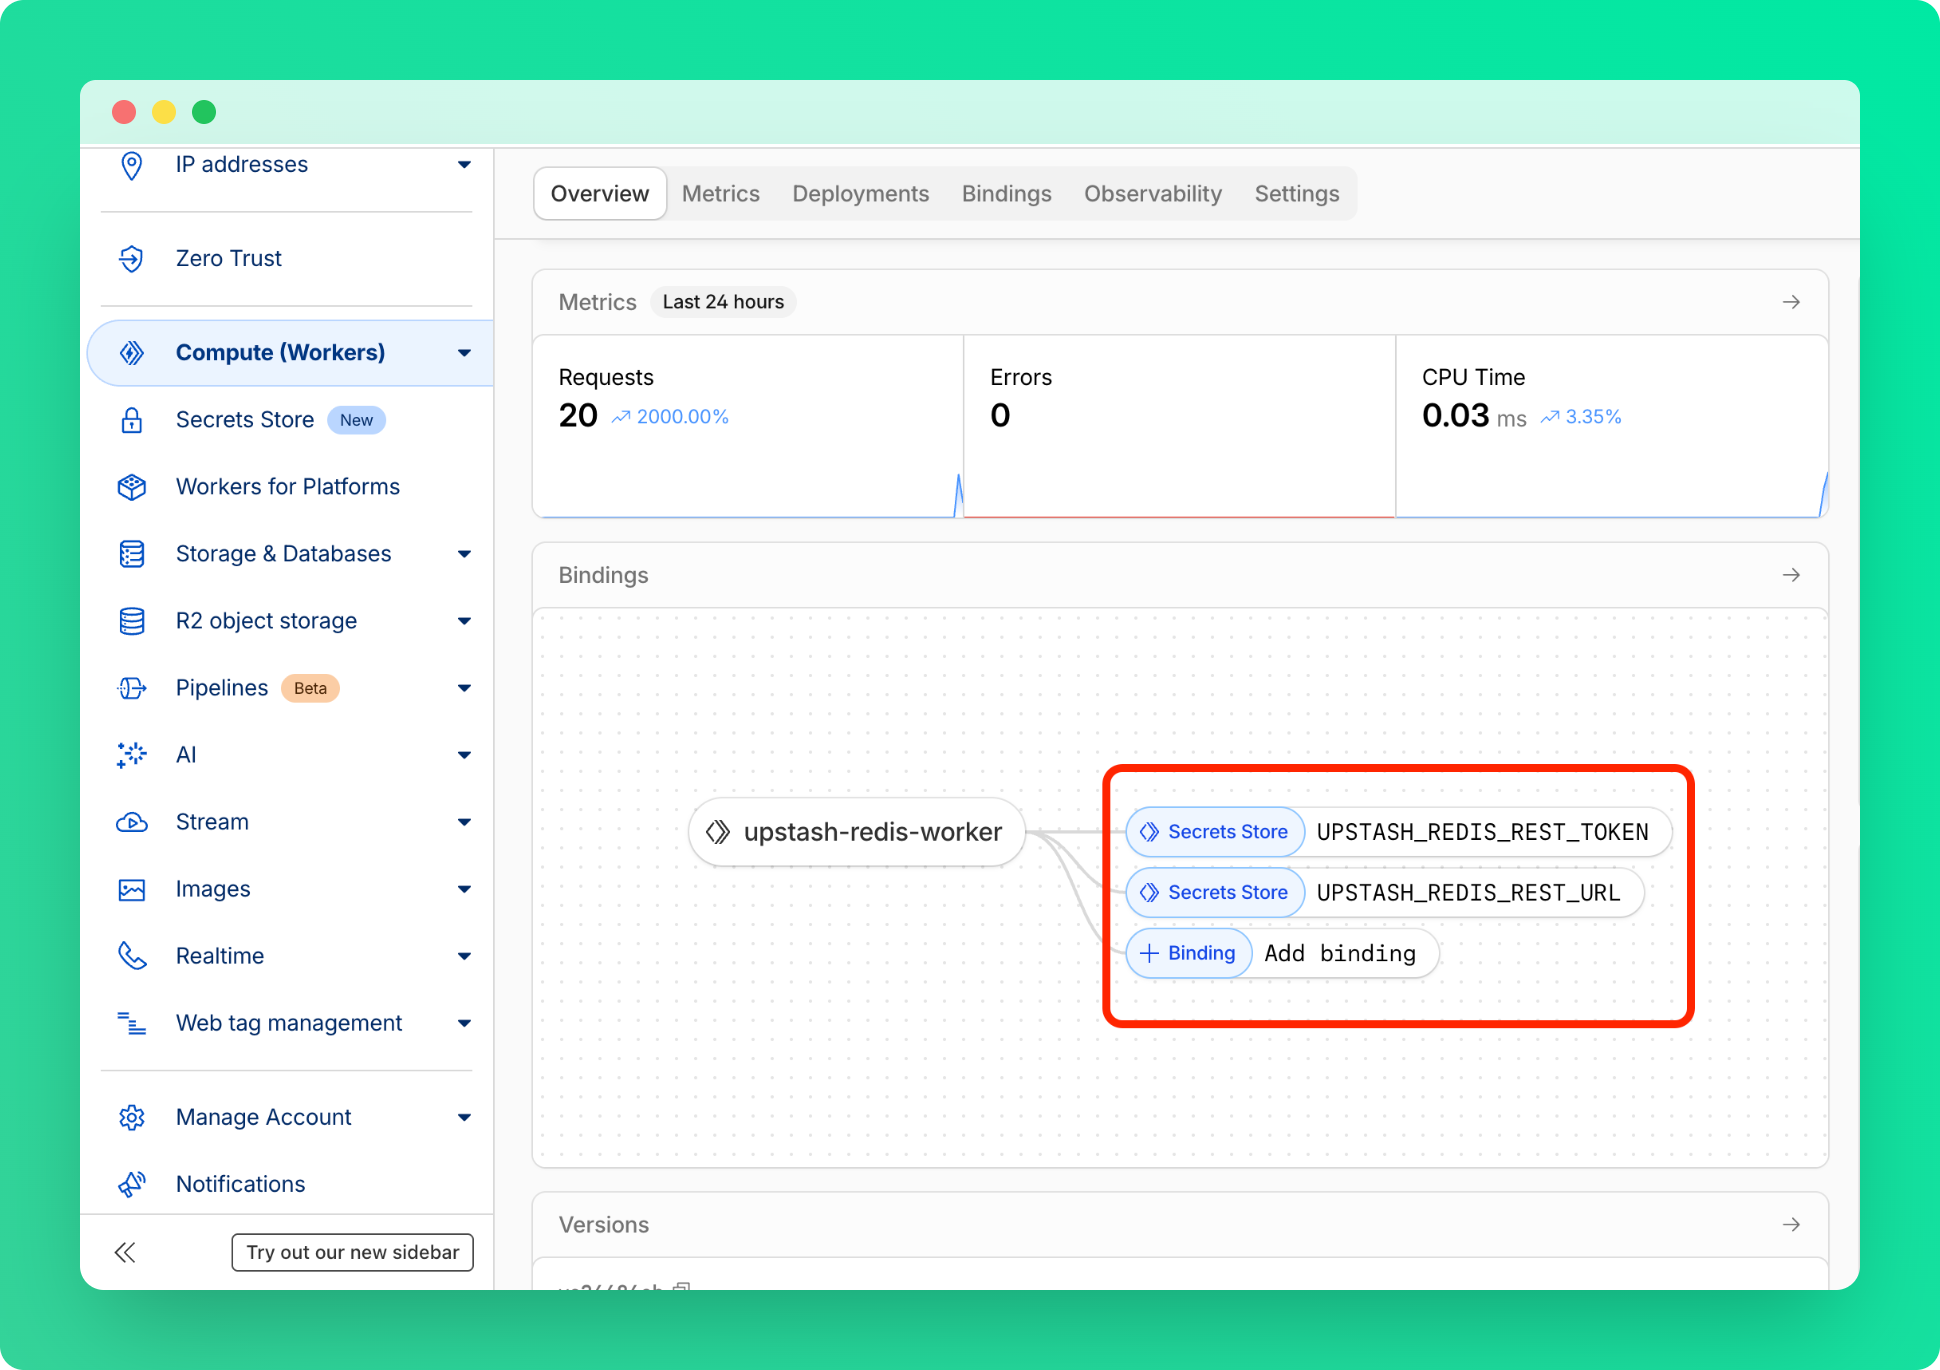Click the Secrets Store icon on UPSTASH_REDIS_REST_TOKEN binding
Image resolution: width=1940 pixels, height=1370 pixels.
tap(1149, 832)
